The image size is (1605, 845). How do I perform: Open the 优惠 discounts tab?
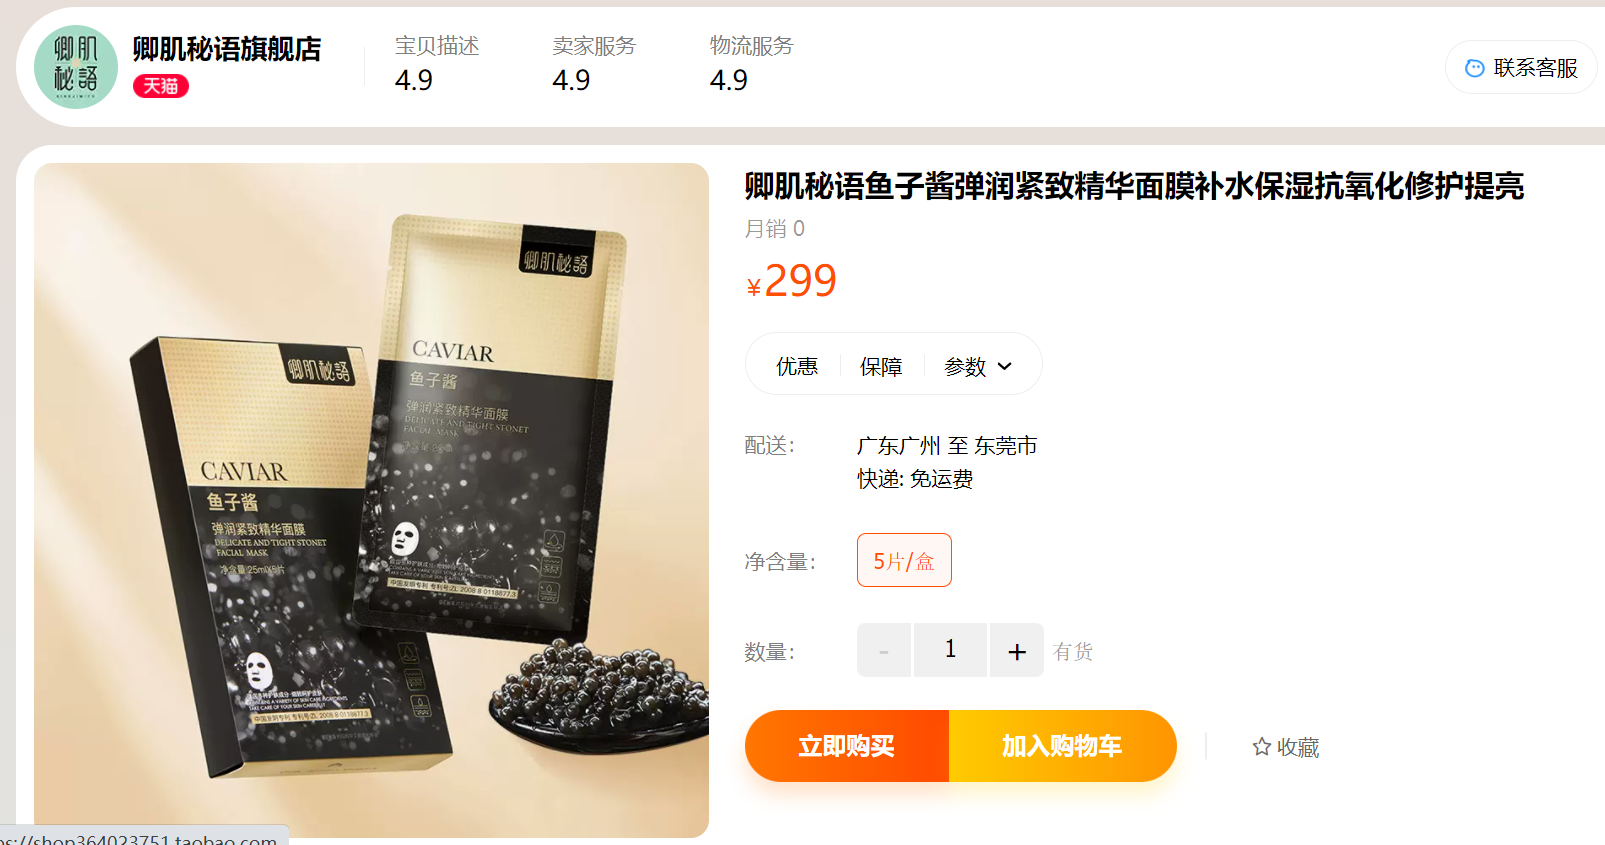(797, 366)
